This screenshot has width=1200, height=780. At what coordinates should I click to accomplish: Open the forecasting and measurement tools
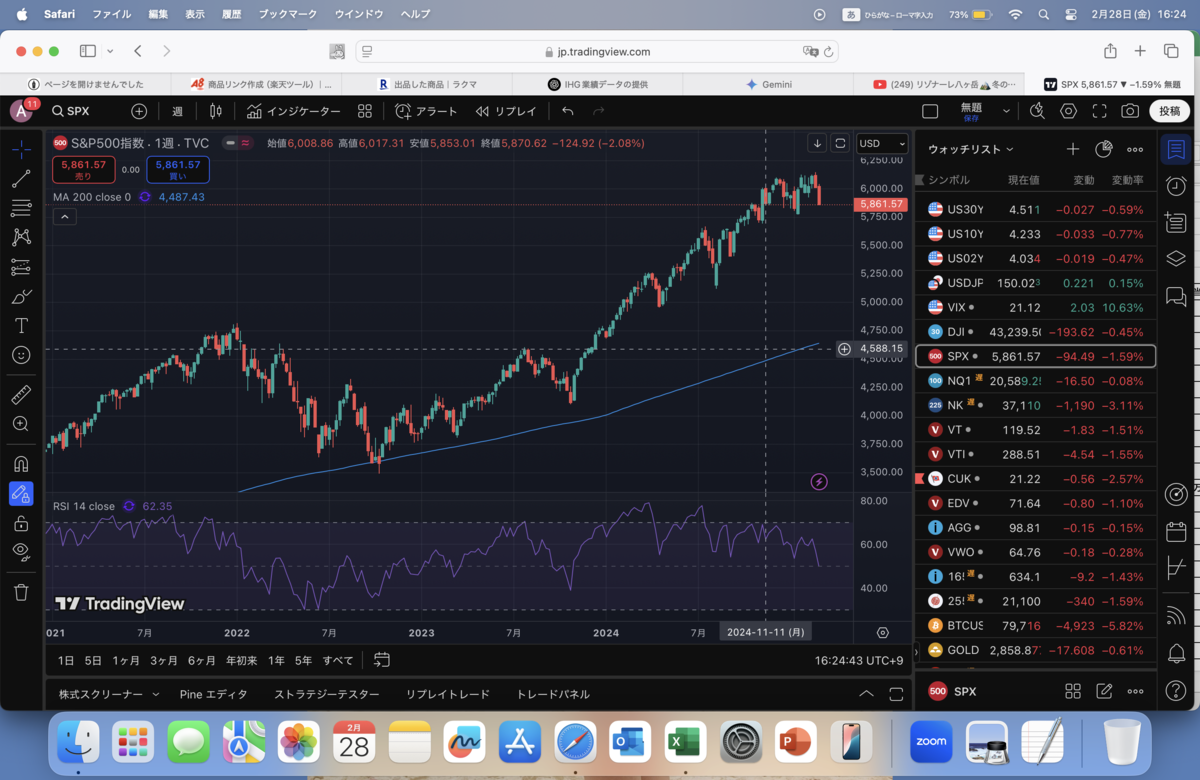tap(21, 267)
